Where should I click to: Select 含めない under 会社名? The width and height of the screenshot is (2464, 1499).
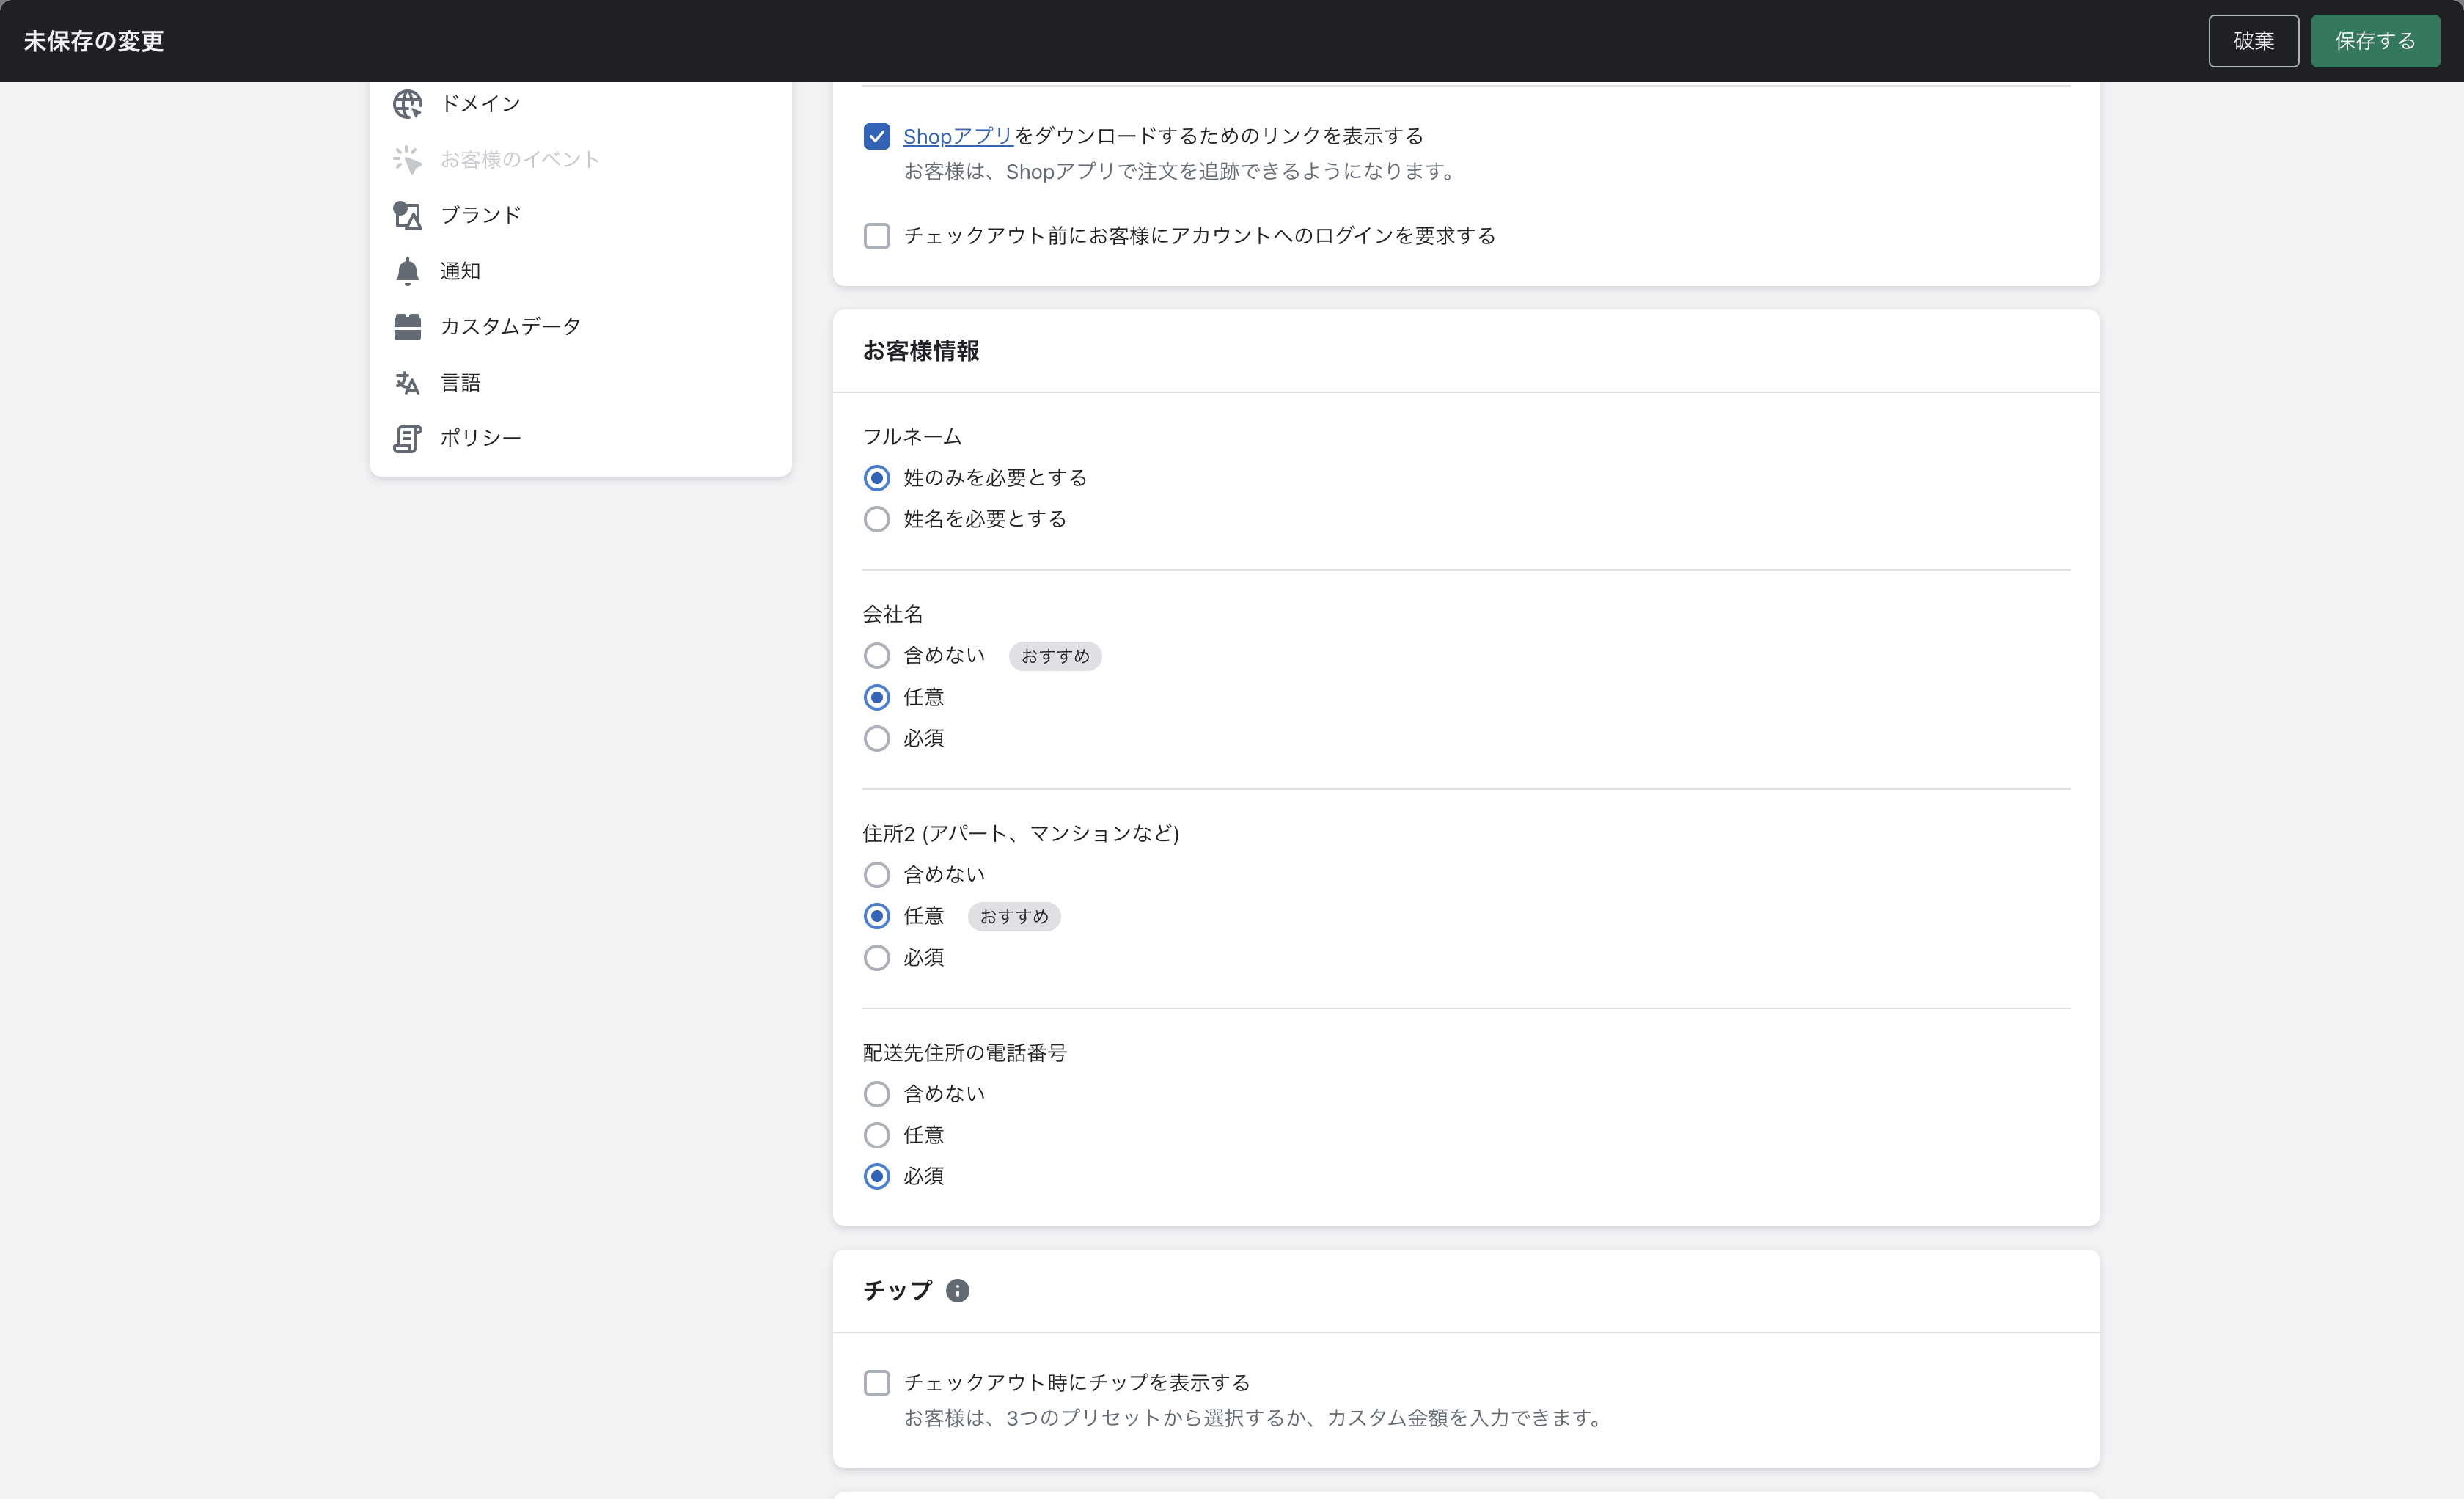877,656
